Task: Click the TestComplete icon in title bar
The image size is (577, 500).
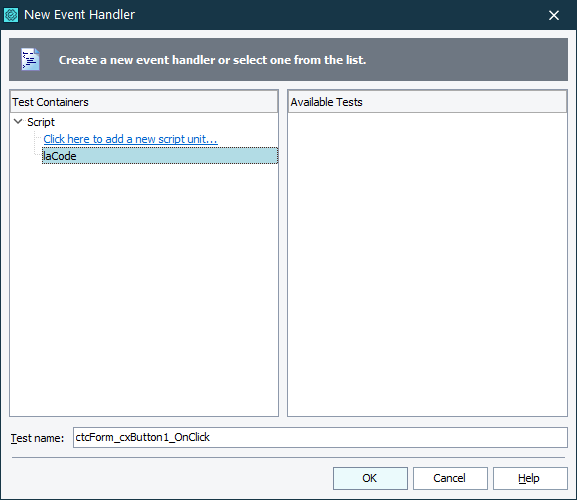Action: click(x=11, y=15)
